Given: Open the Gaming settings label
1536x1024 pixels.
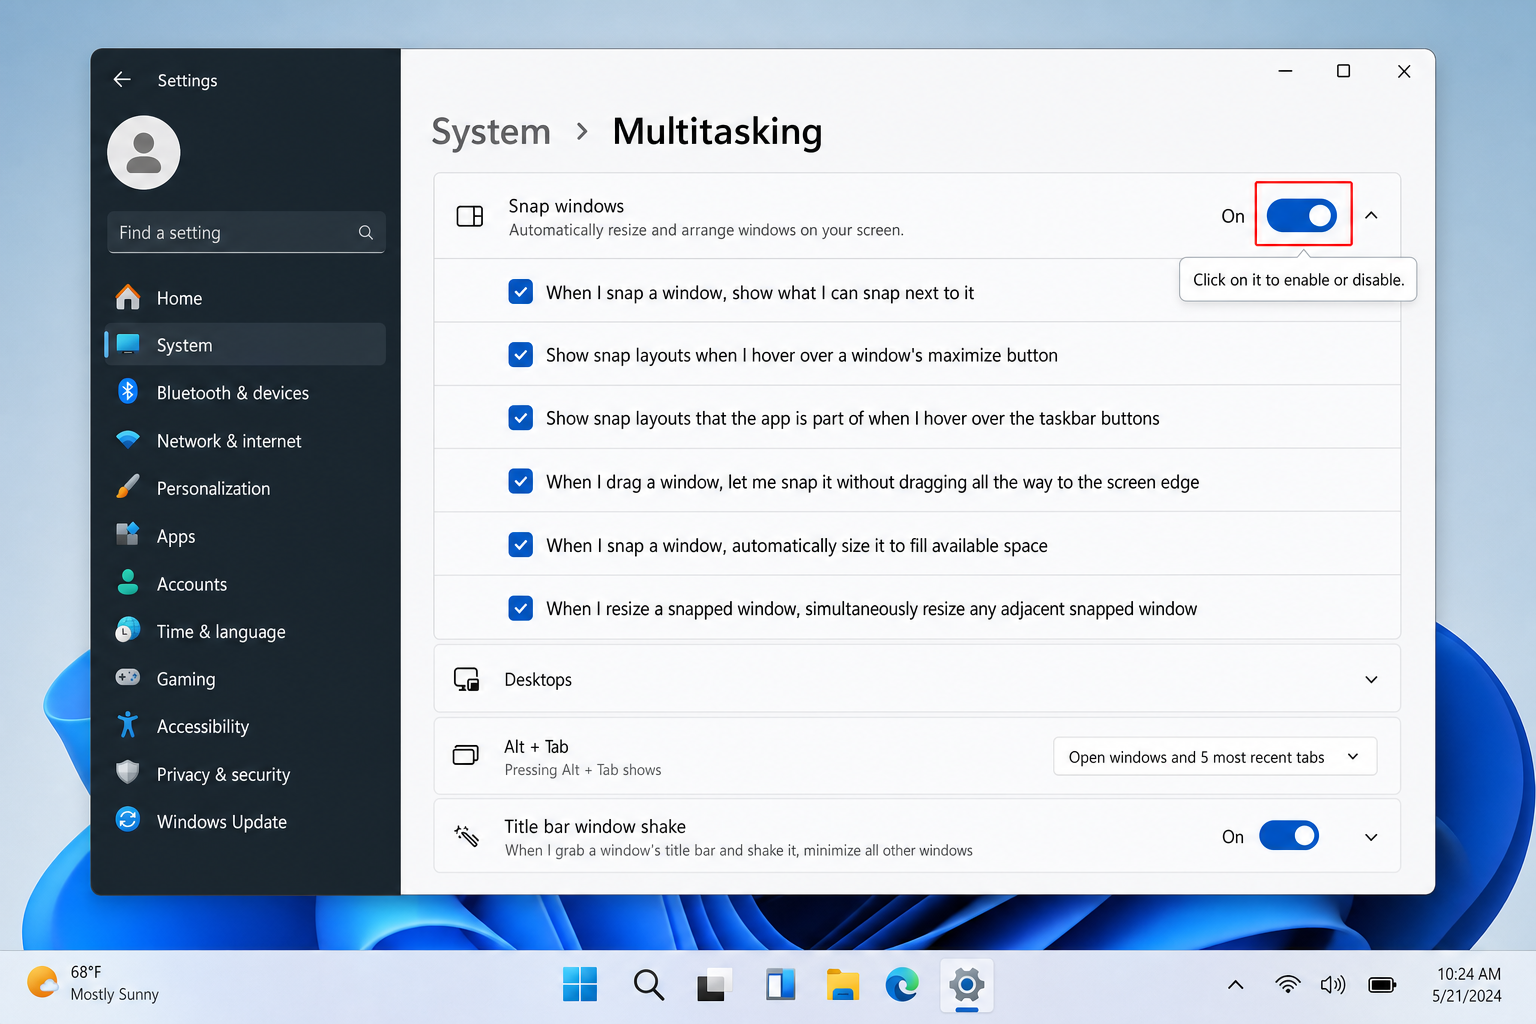Looking at the screenshot, I should 186,679.
